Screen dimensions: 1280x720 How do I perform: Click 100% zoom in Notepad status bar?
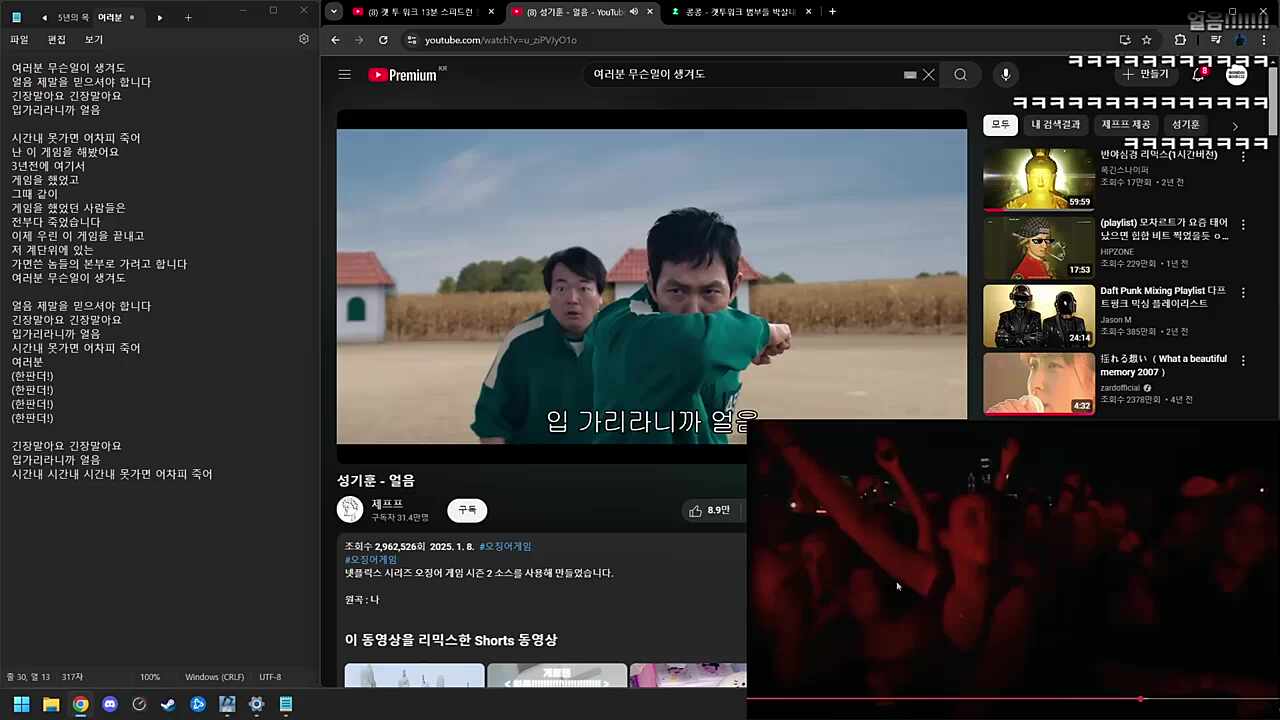(x=150, y=677)
